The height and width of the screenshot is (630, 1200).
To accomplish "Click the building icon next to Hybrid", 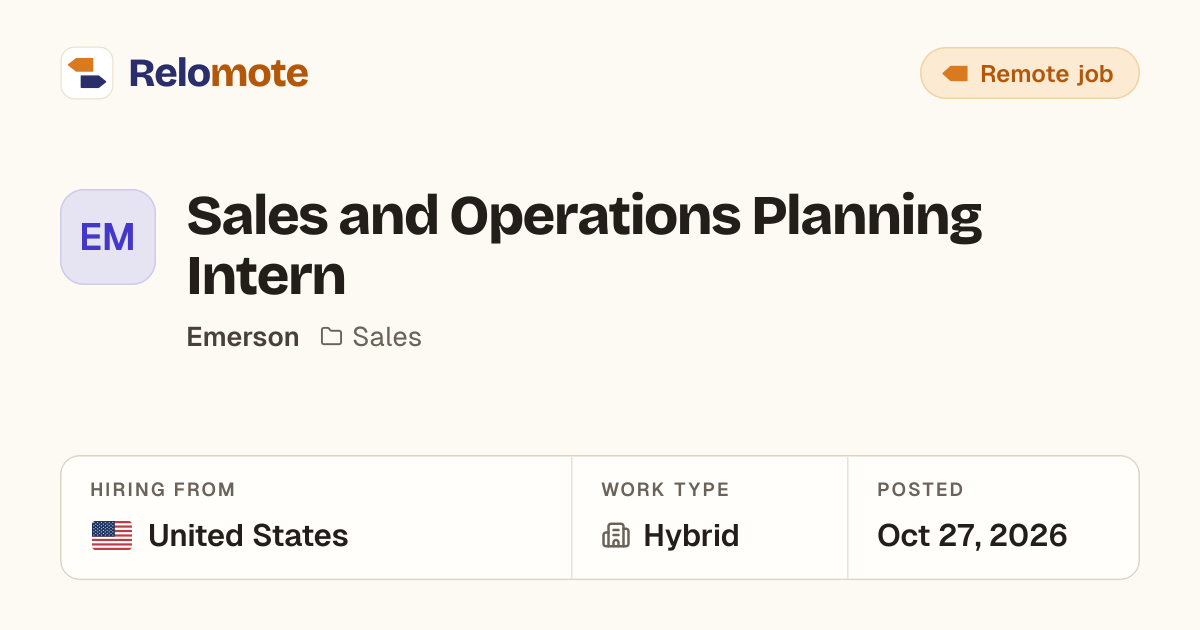I will coord(616,536).
